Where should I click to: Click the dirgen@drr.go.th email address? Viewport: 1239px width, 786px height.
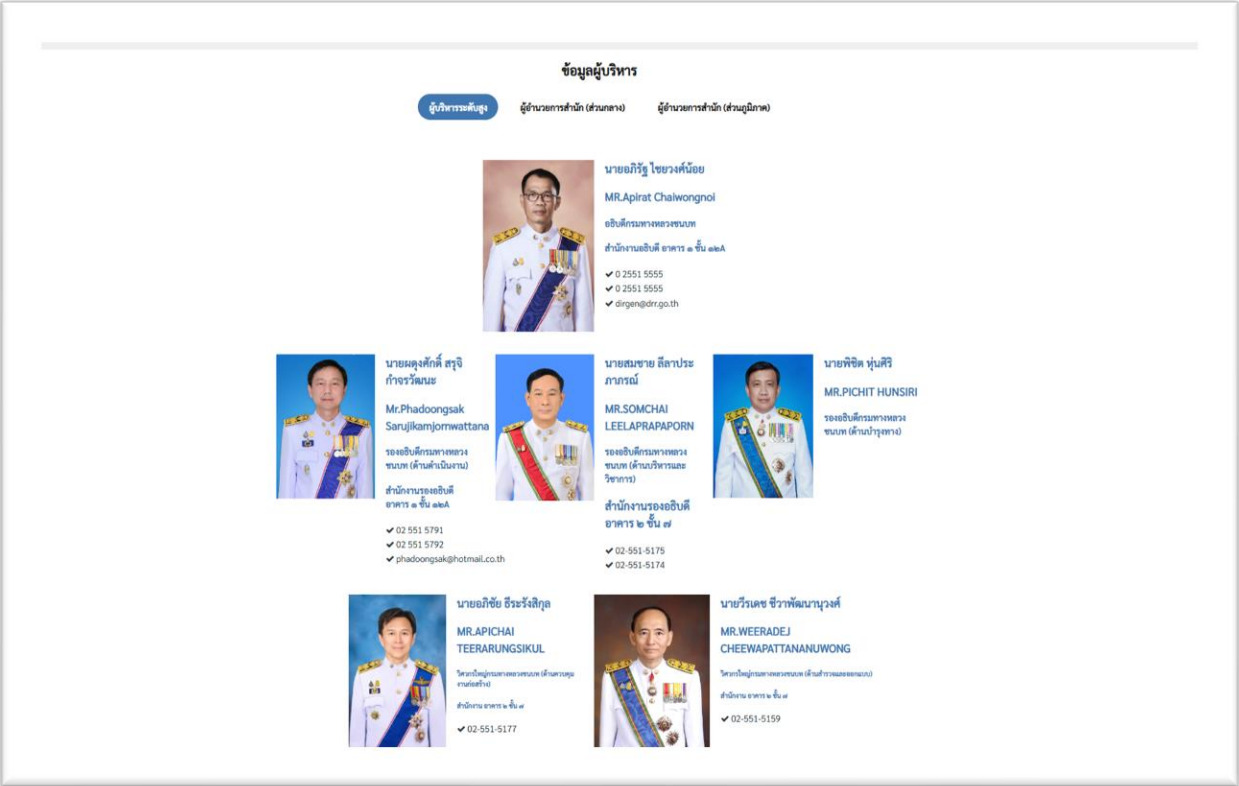(646, 304)
